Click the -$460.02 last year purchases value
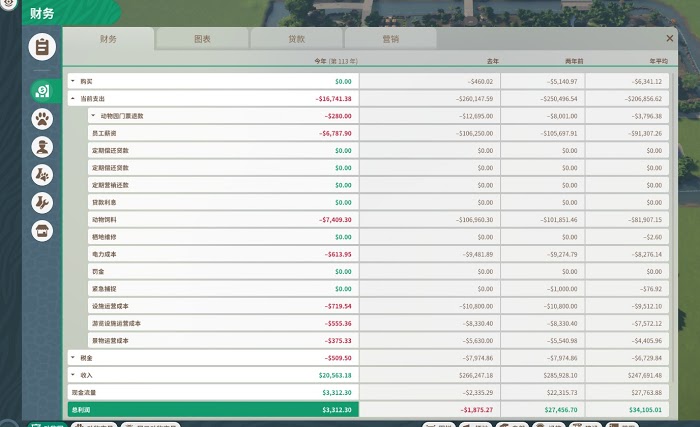The image size is (700, 427). point(480,81)
